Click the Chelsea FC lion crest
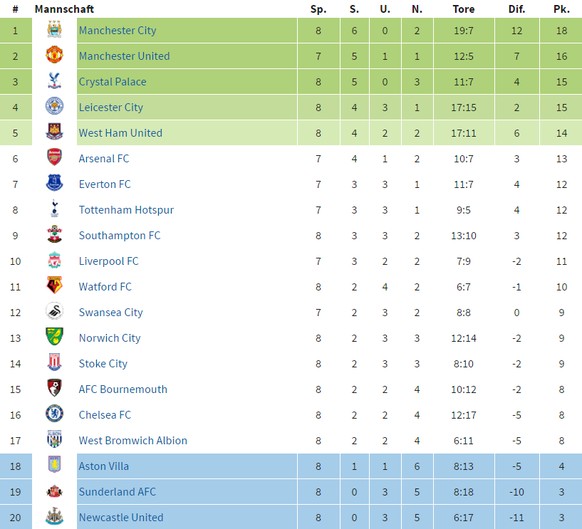The width and height of the screenshot is (582, 529). click(x=54, y=414)
